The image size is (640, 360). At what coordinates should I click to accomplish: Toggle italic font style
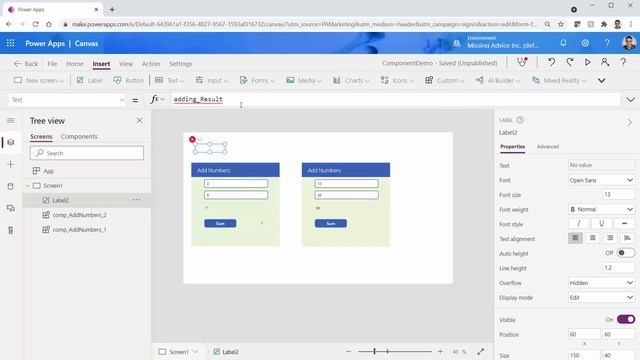(578, 223)
